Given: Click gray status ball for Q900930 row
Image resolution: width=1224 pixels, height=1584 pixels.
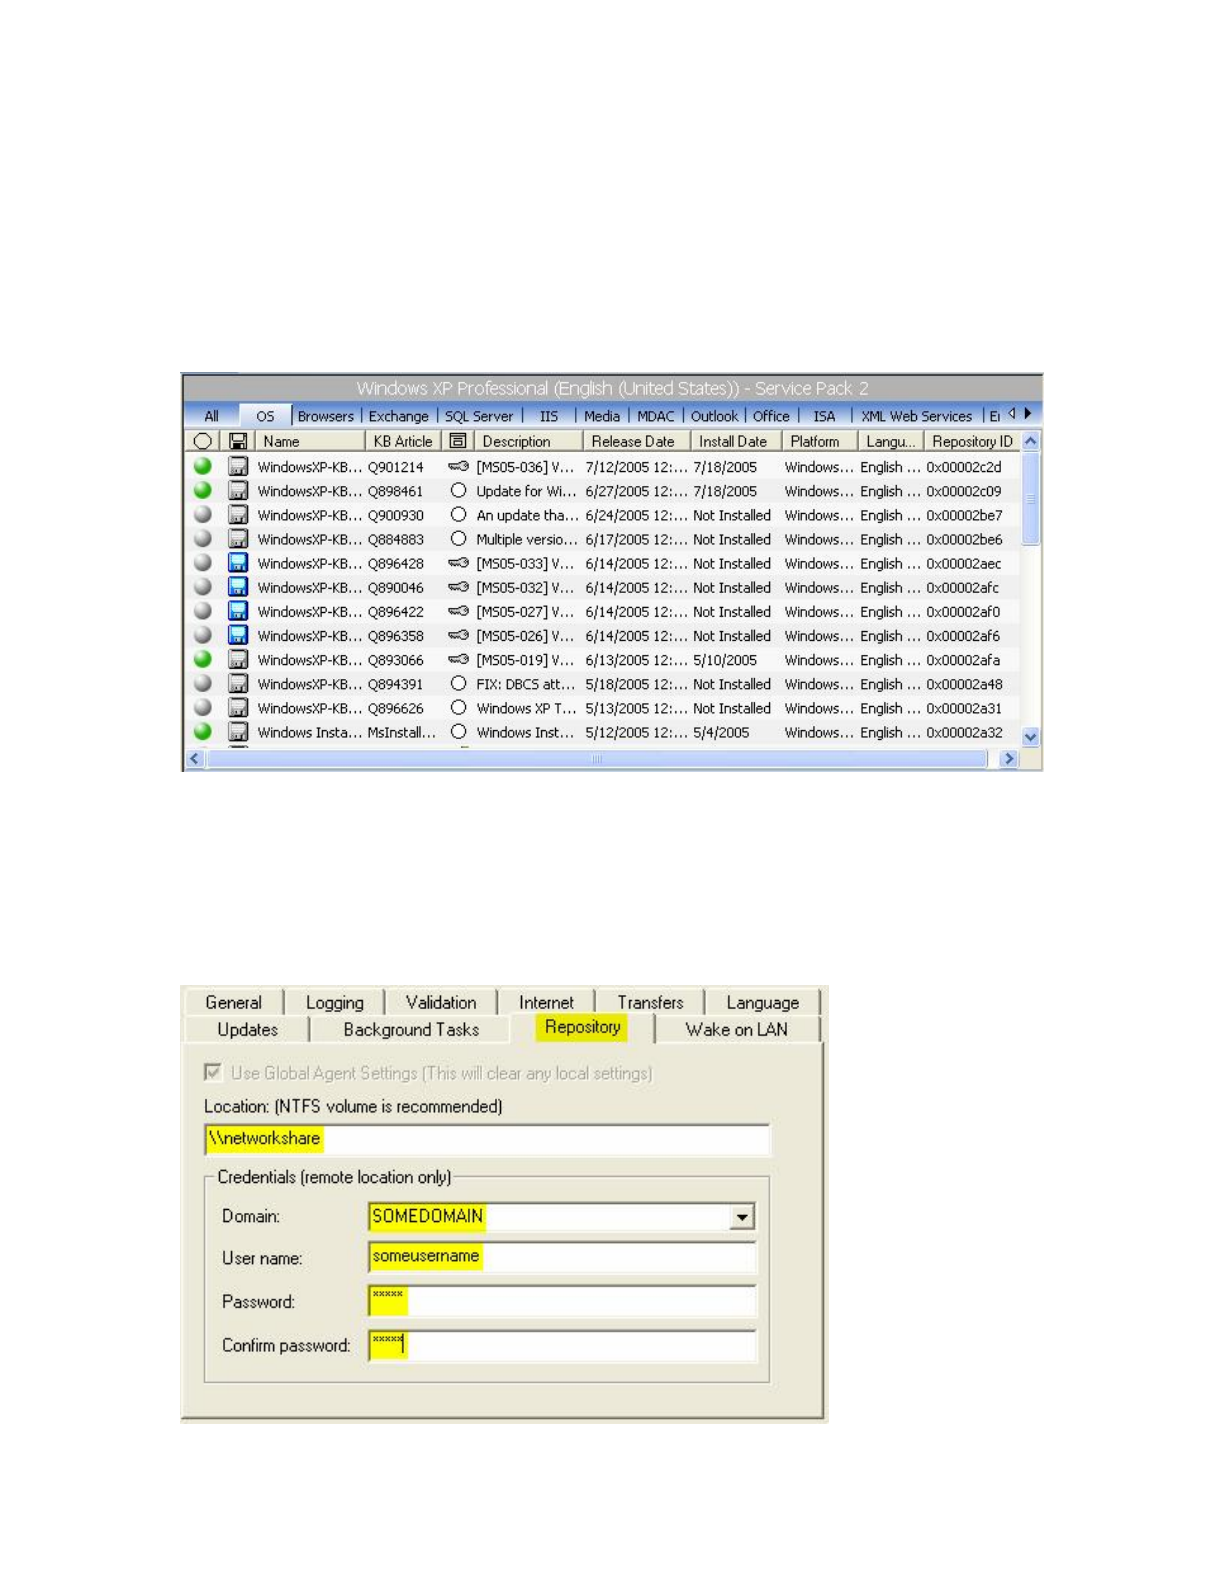Looking at the screenshot, I should tap(203, 515).
